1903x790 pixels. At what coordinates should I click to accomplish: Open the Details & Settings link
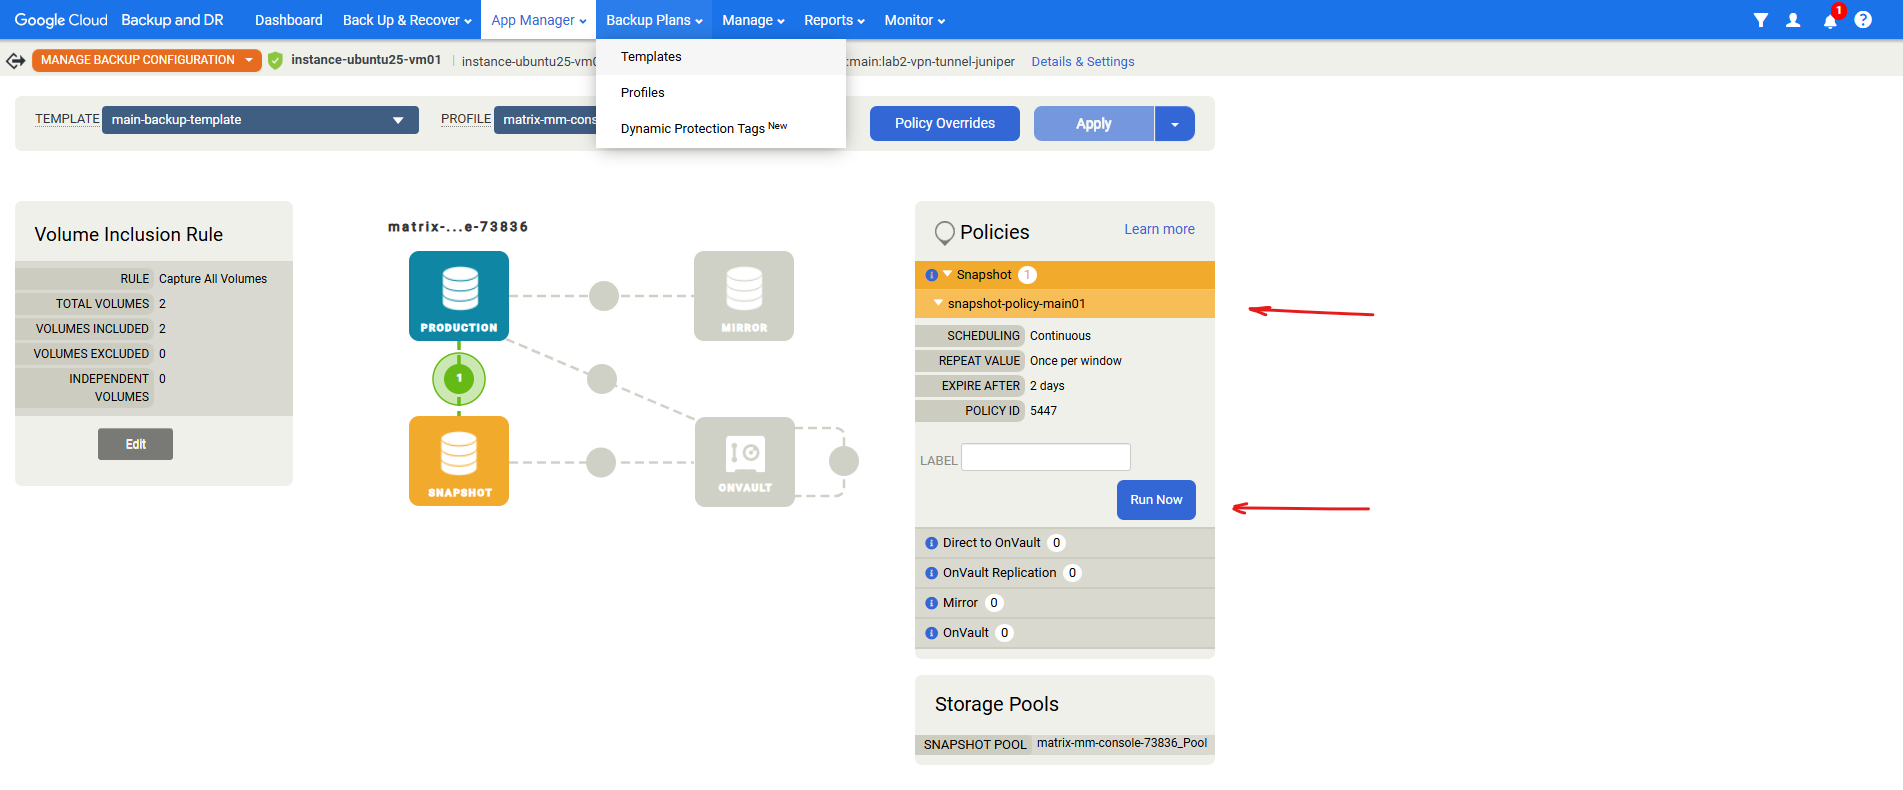click(x=1082, y=62)
